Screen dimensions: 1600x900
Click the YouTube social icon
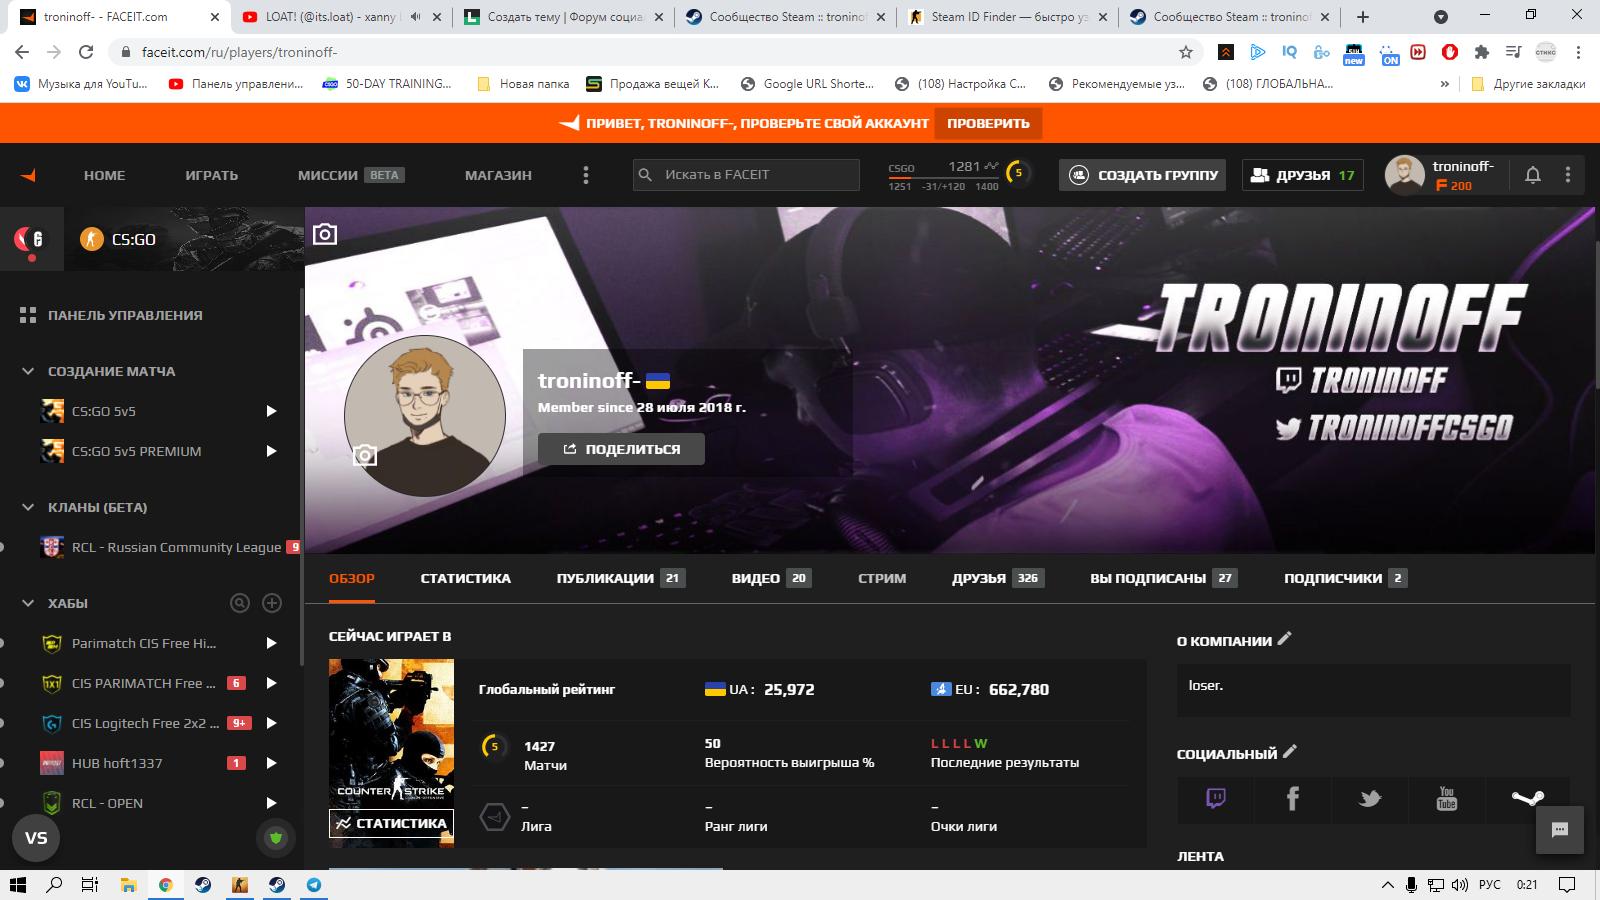click(x=1446, y=798)
